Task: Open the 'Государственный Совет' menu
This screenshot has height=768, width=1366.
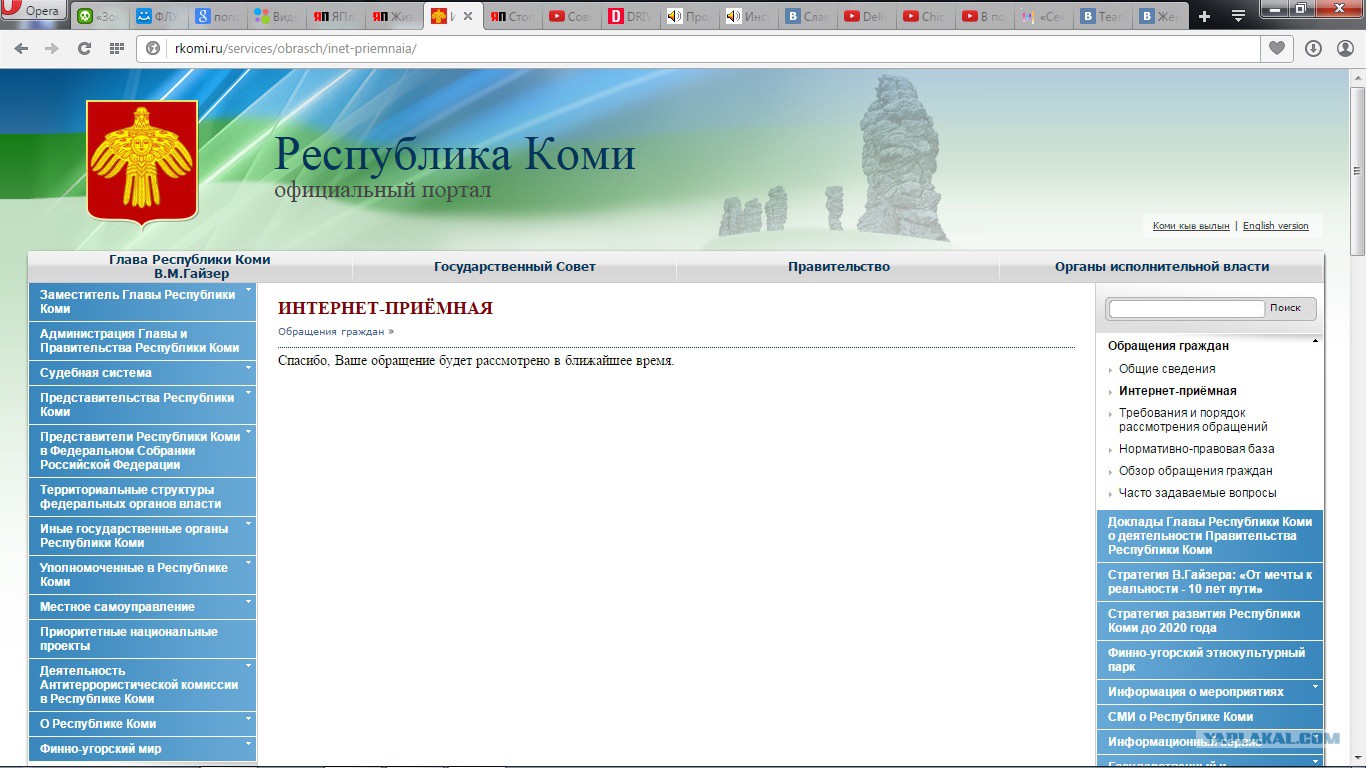Action: click(x=514, y=266)
